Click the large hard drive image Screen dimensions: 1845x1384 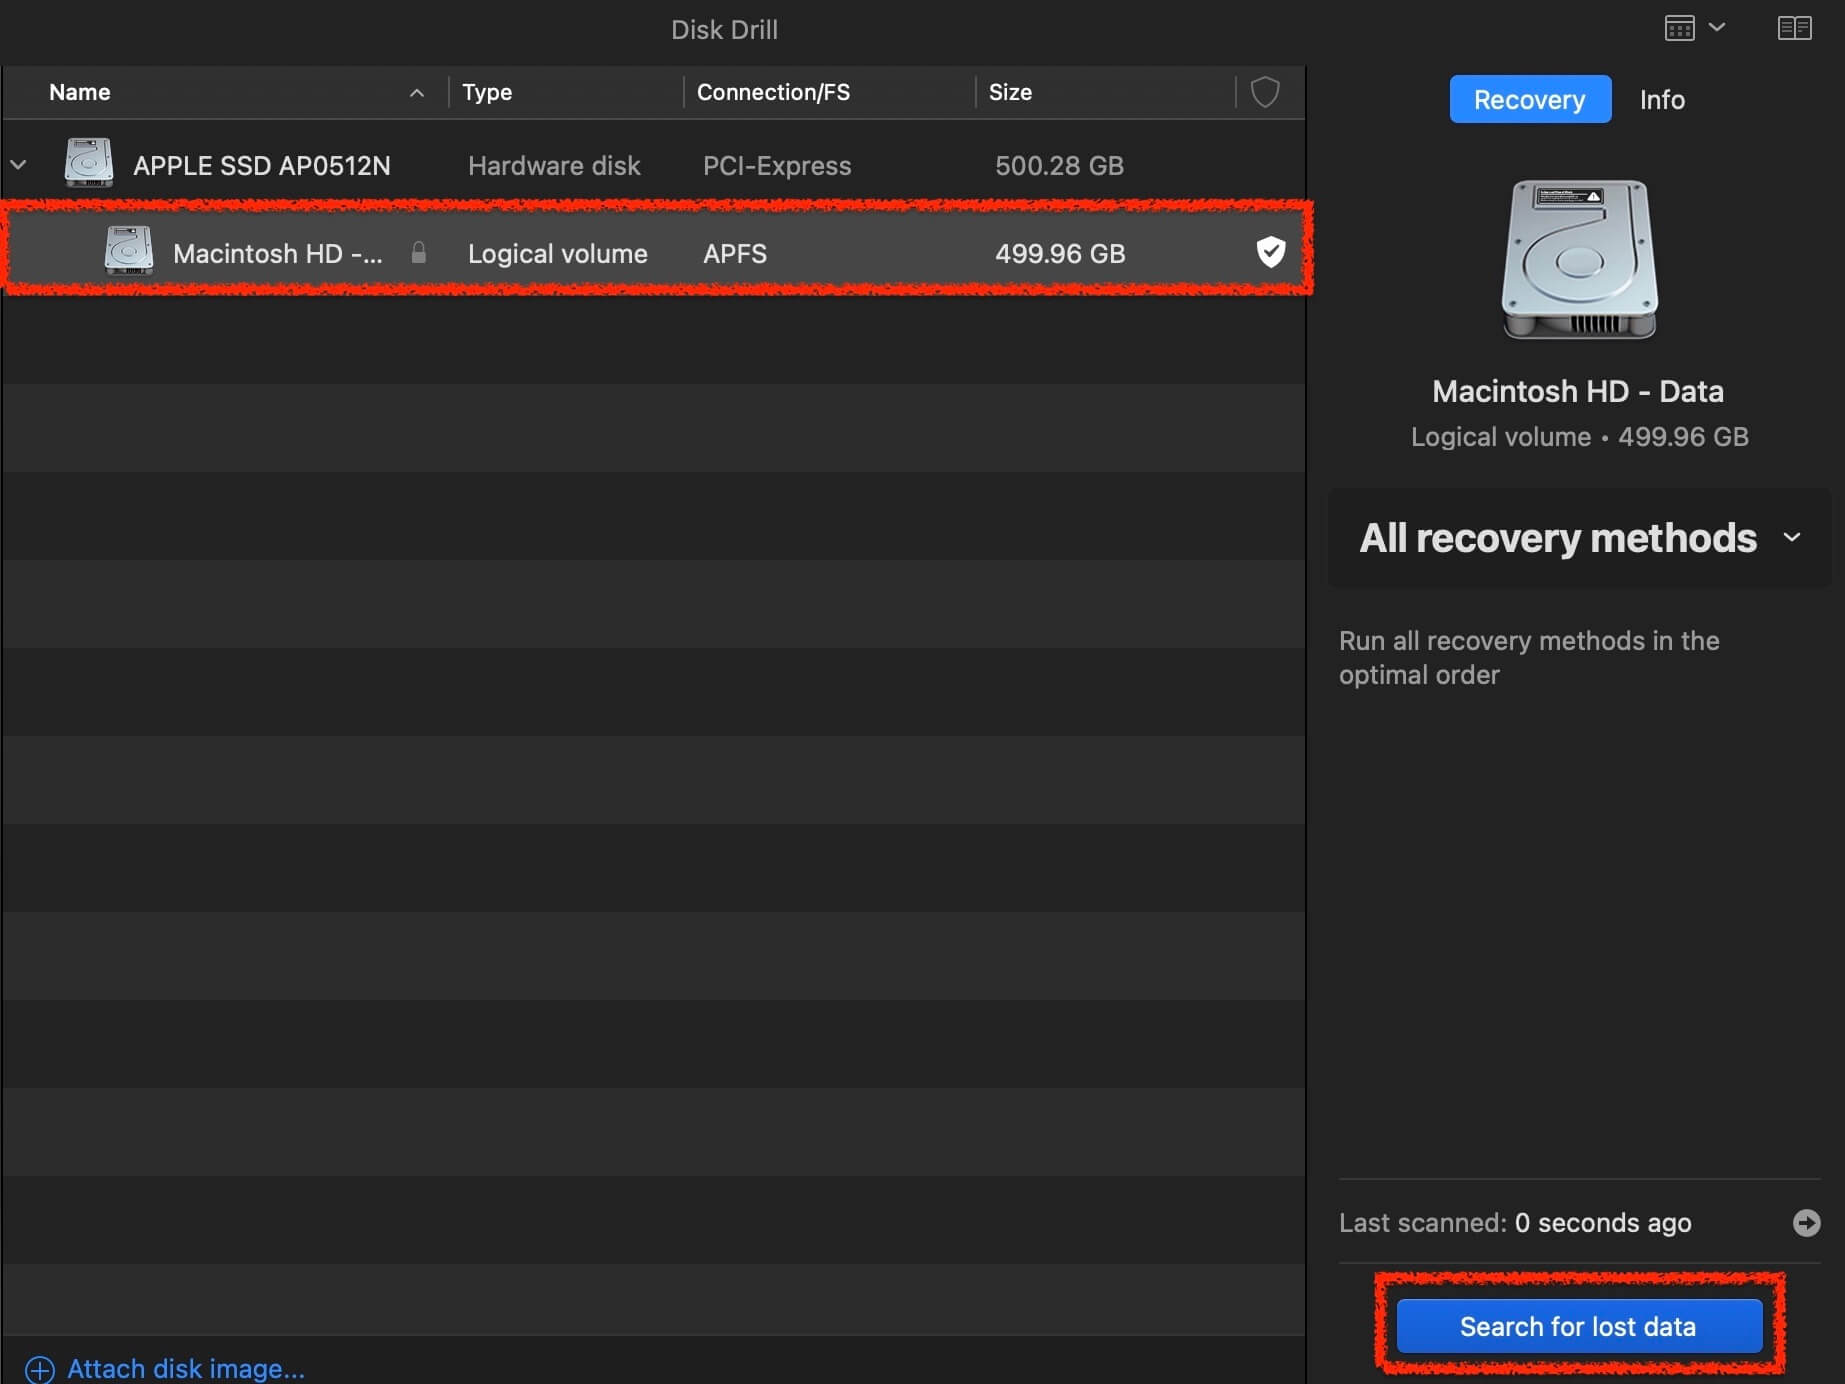(x=1579, y=259)
